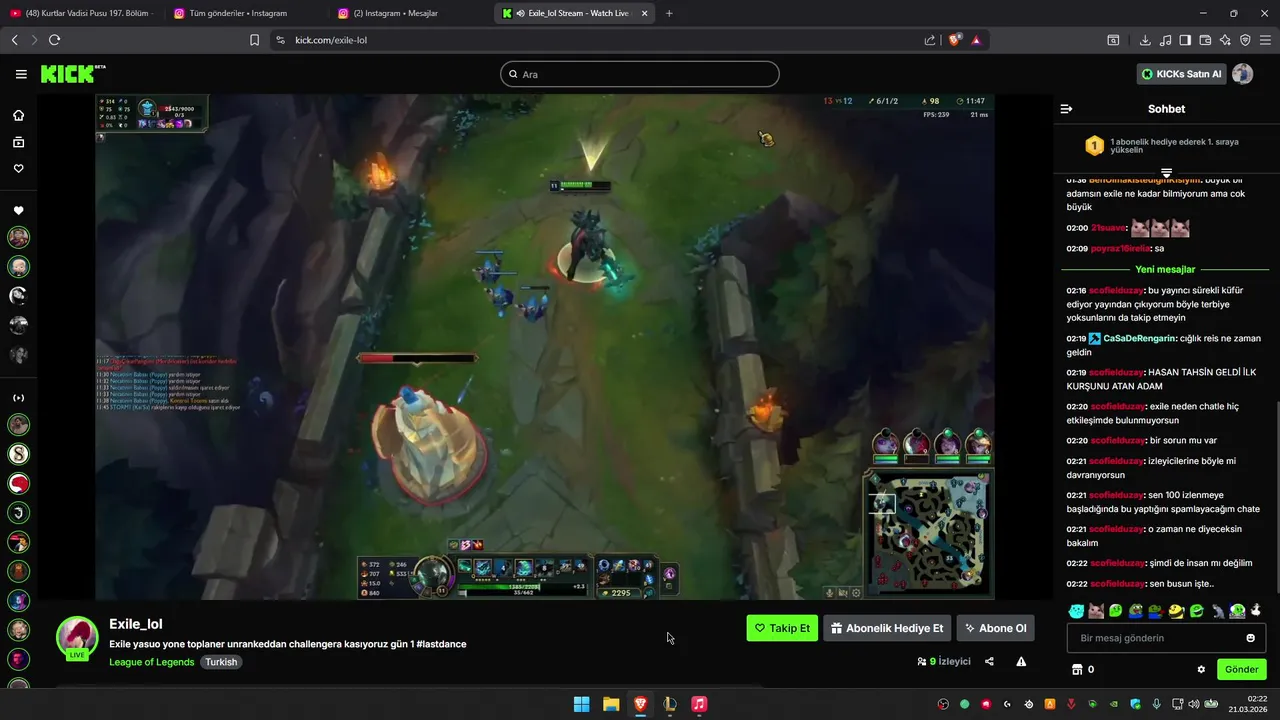Viewport: 1280px width, 720px height.
Task: Open browser downloads
Action: pyautogui.click(x=1145, y=40)
